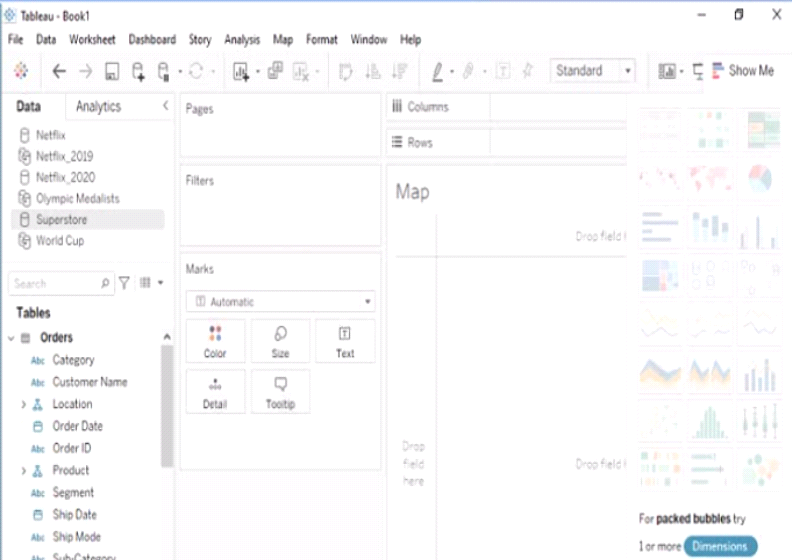792x560 pixels.
Task: Click the Data pane vertical scrollbar
Action: tap(167, 406)
